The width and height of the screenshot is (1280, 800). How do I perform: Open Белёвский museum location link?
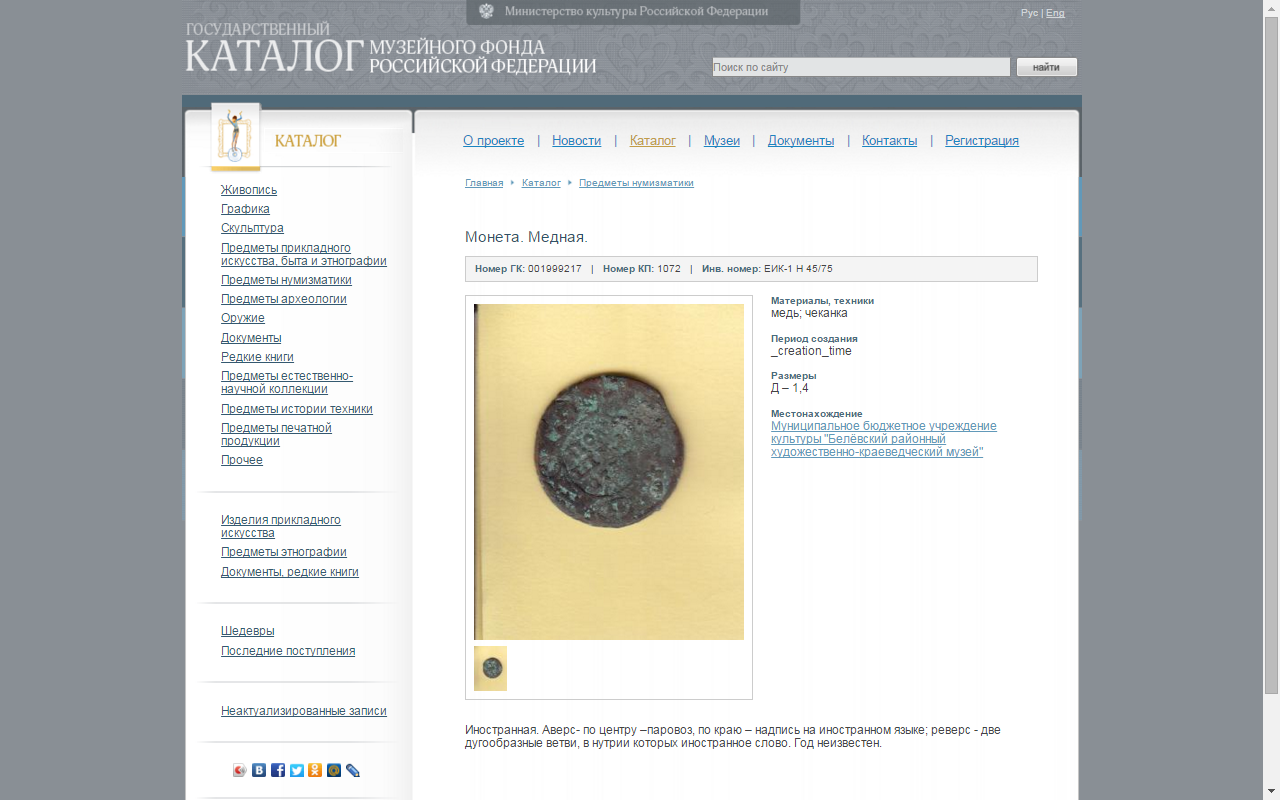point(883,439)
